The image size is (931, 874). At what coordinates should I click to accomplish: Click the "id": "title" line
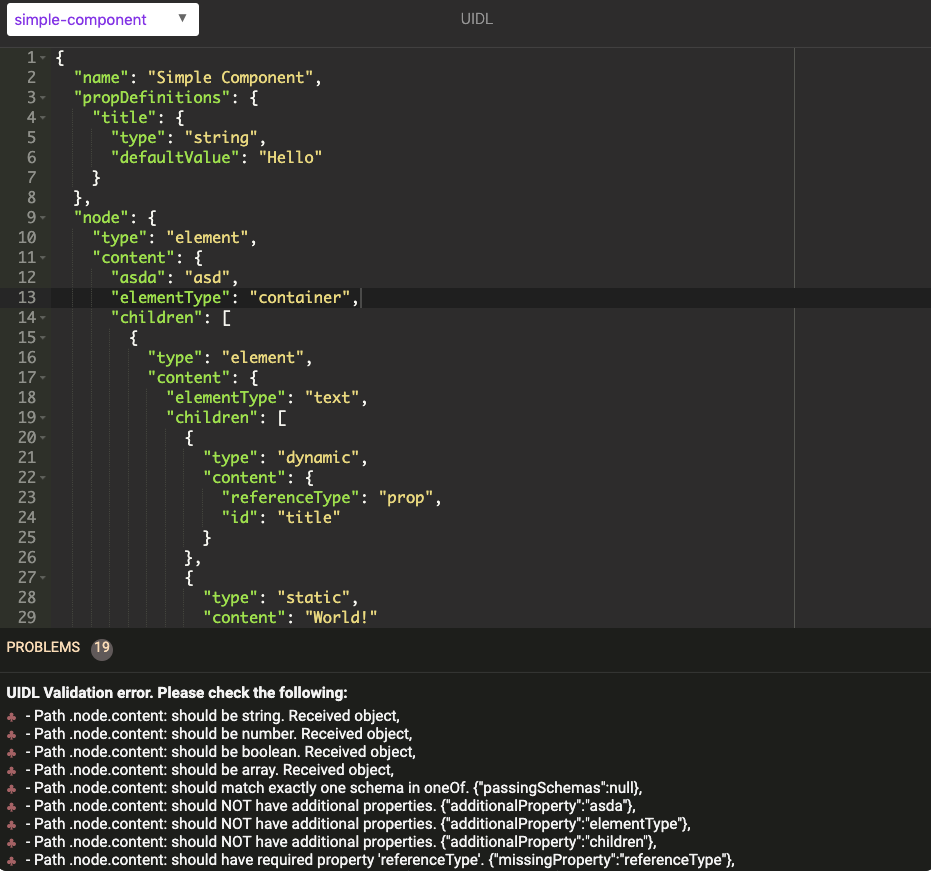[281, 518]
